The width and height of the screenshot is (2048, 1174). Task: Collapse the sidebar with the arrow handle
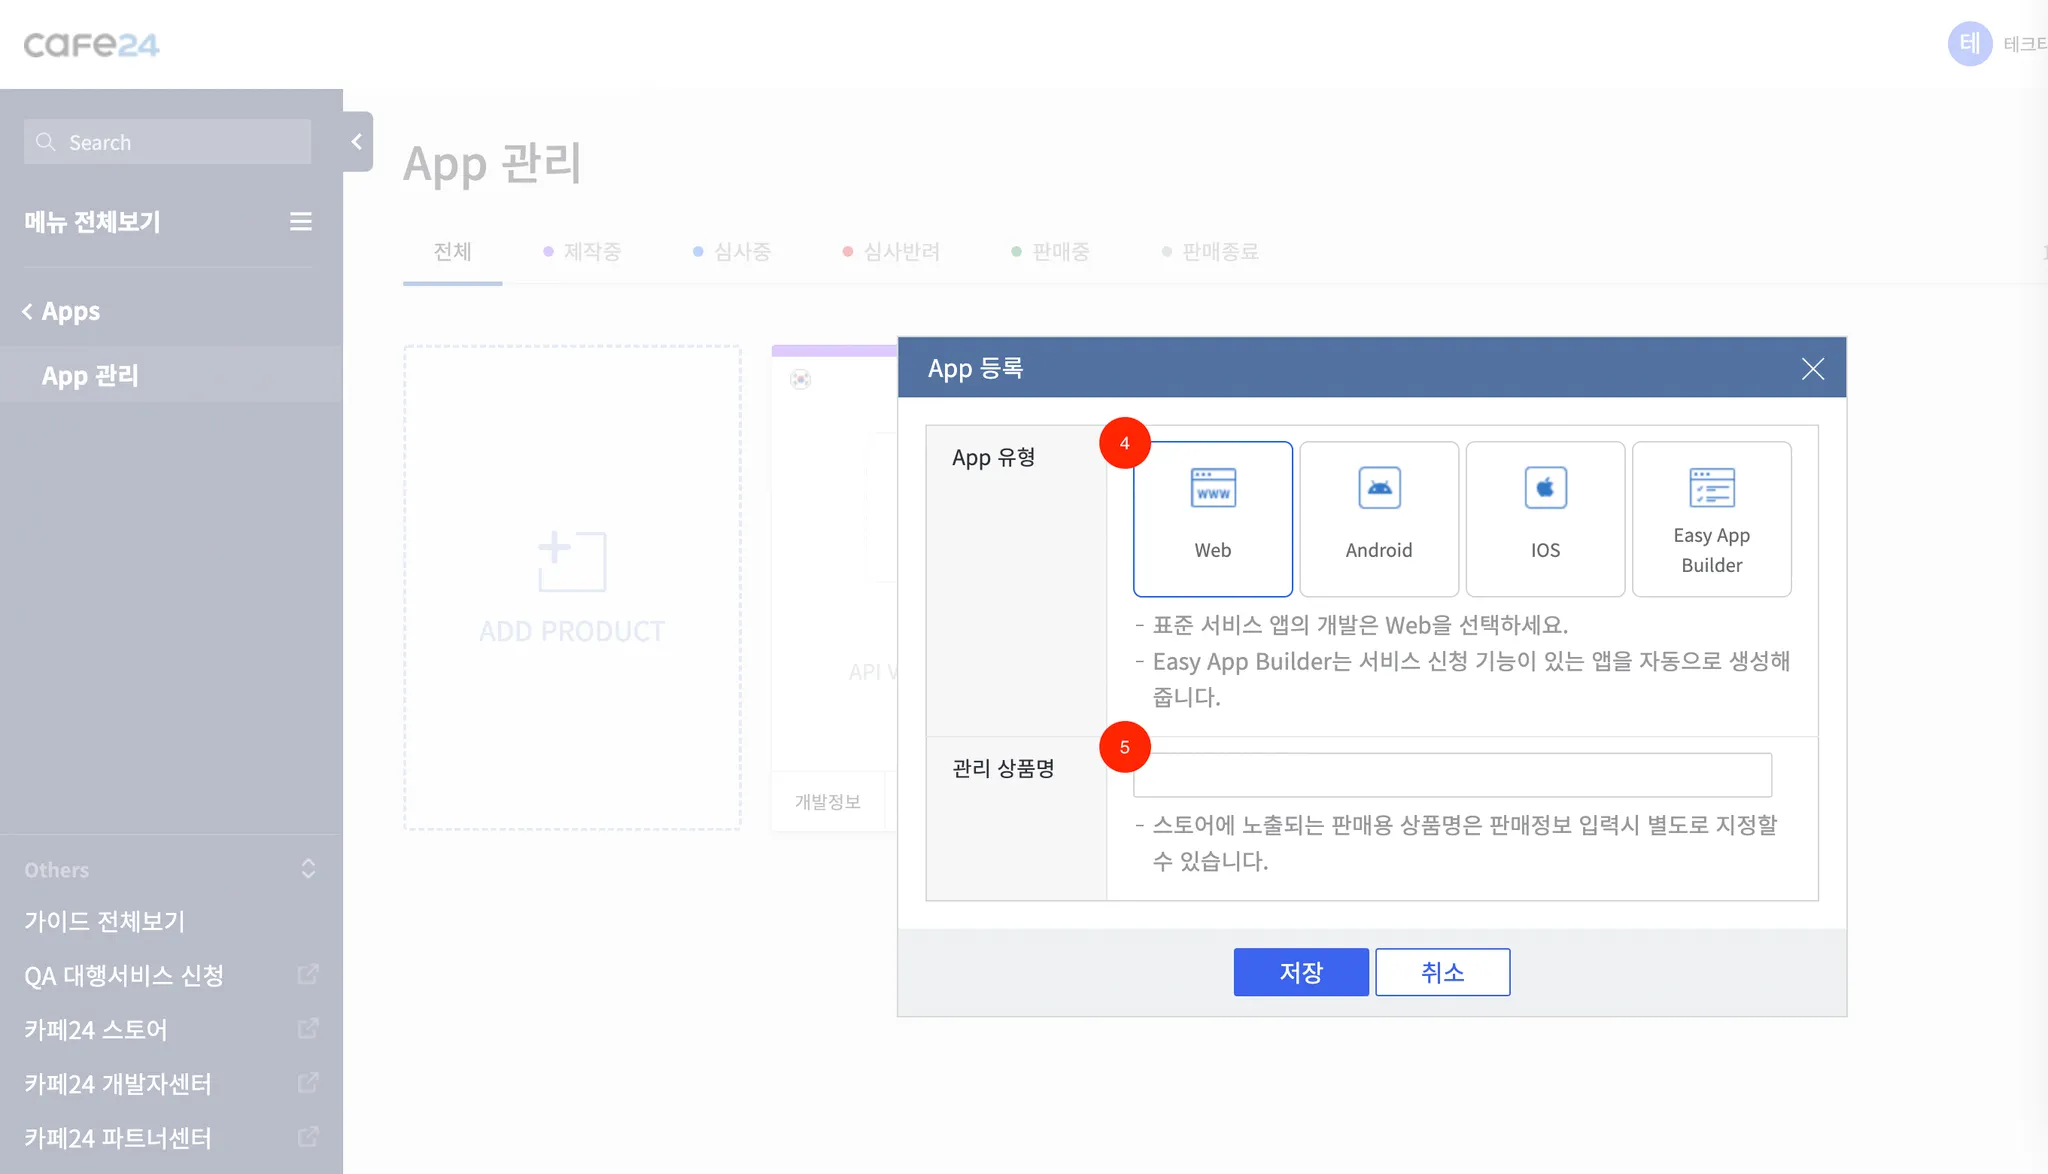pyautogui.click(x=357, y=142)
